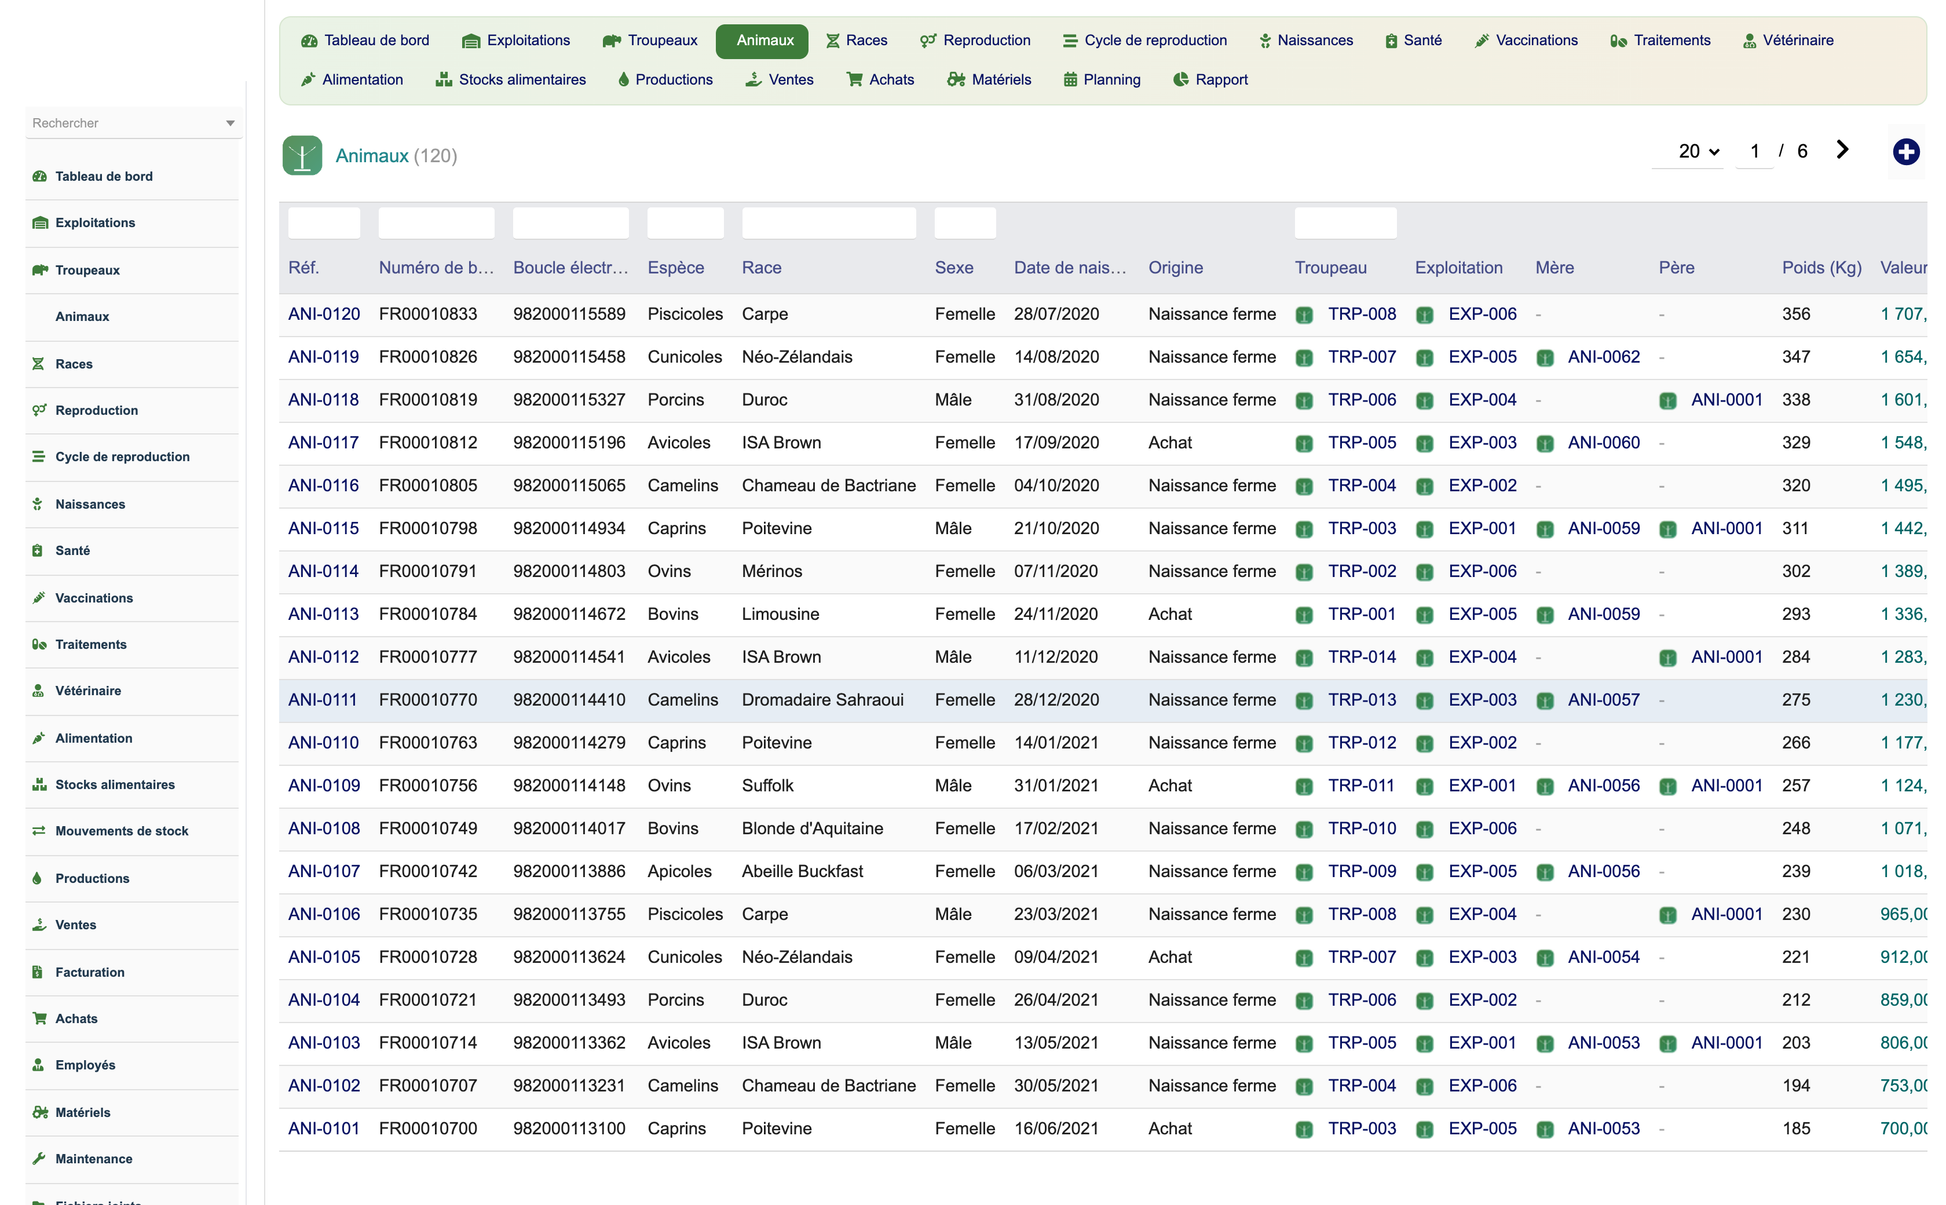Image resolution: width=1946 pixels, height=1205 pixels.
Task: Click the blue plus add-animal icon
Action: click(x=1906, y=152)
